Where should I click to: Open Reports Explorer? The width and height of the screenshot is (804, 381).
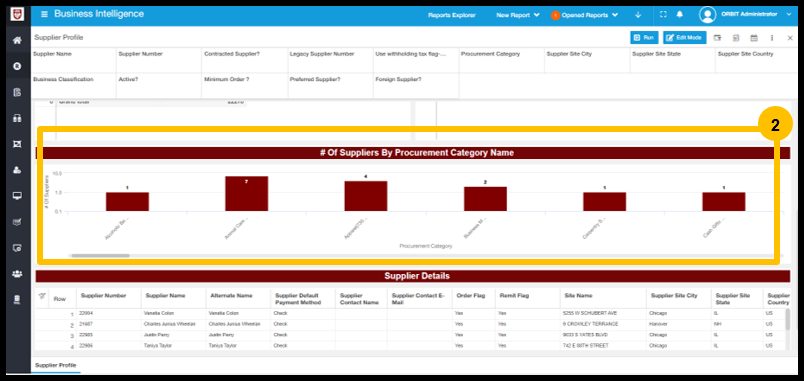pyautogui.click(x=452, y=15)
